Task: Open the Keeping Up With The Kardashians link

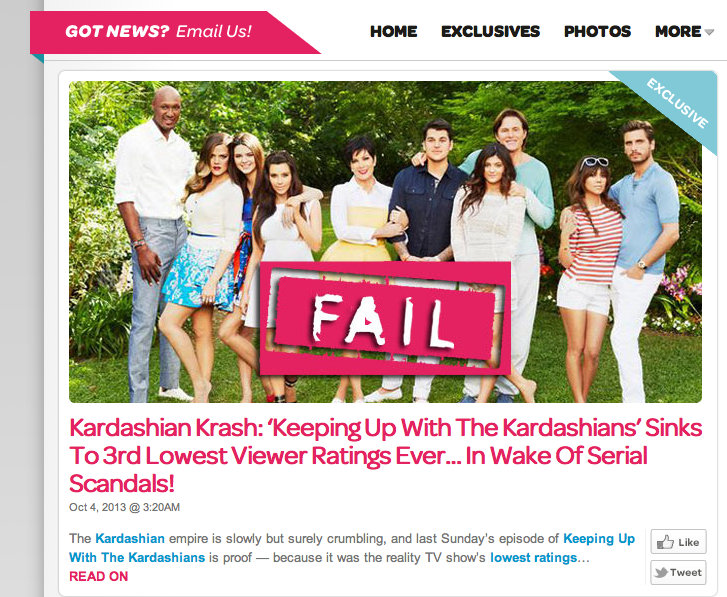Action: coord(352,548)
